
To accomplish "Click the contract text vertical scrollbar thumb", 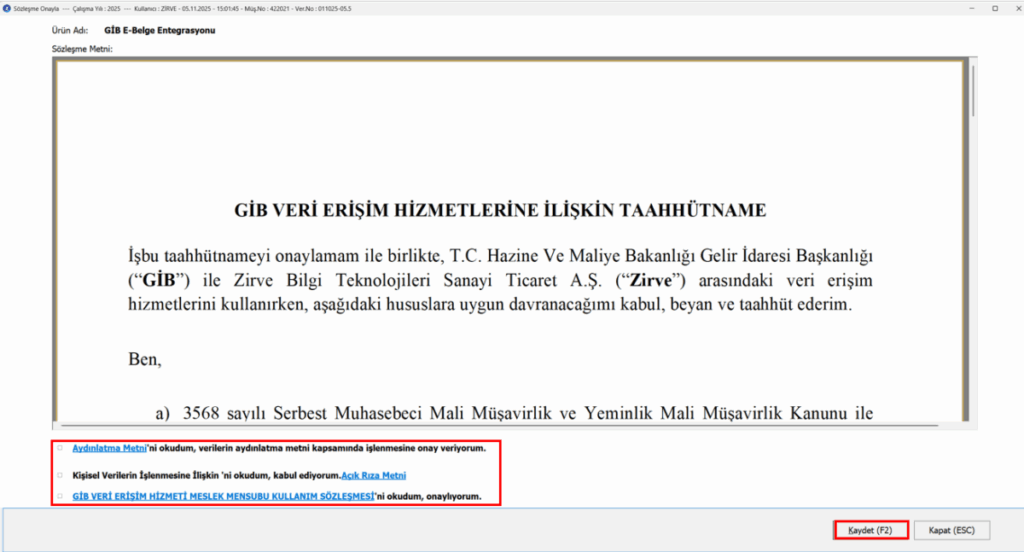I will 973,90.
